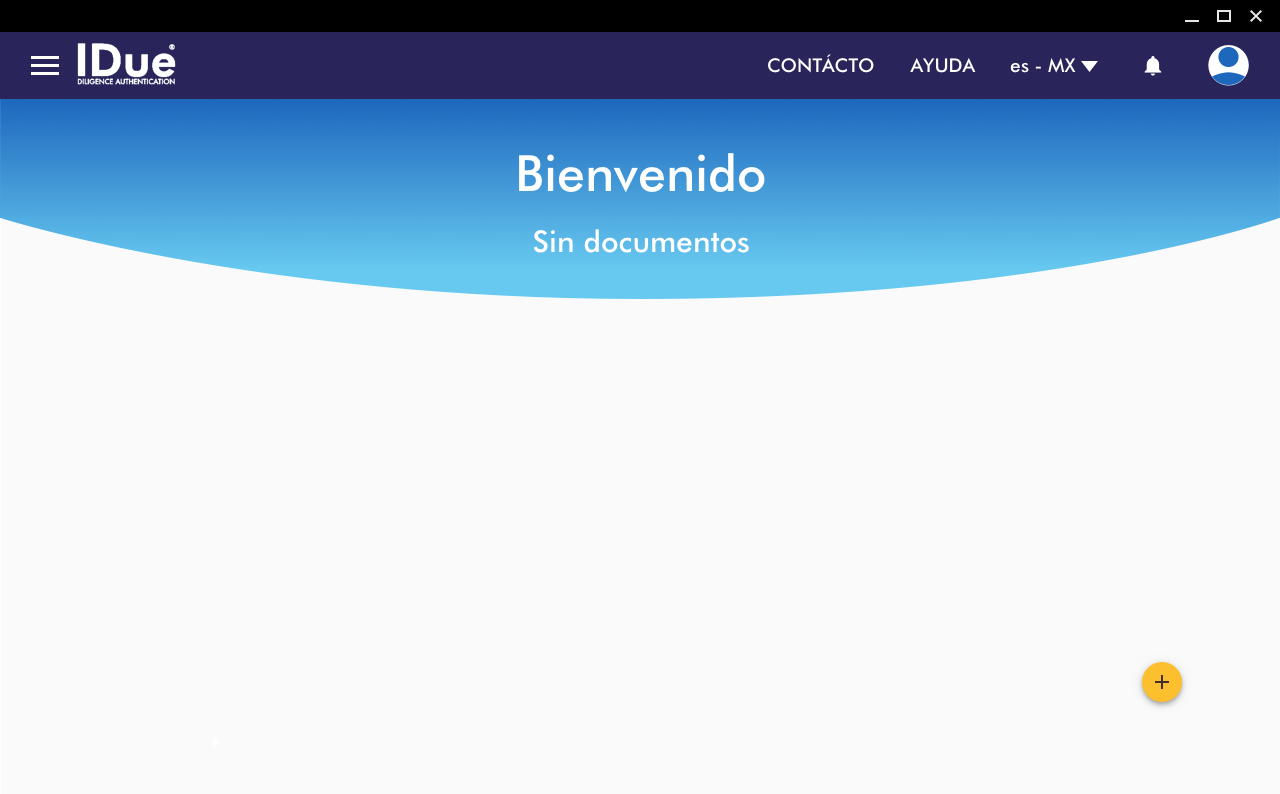
Task: Click the IDue logo
Action: tap(126, 61)
